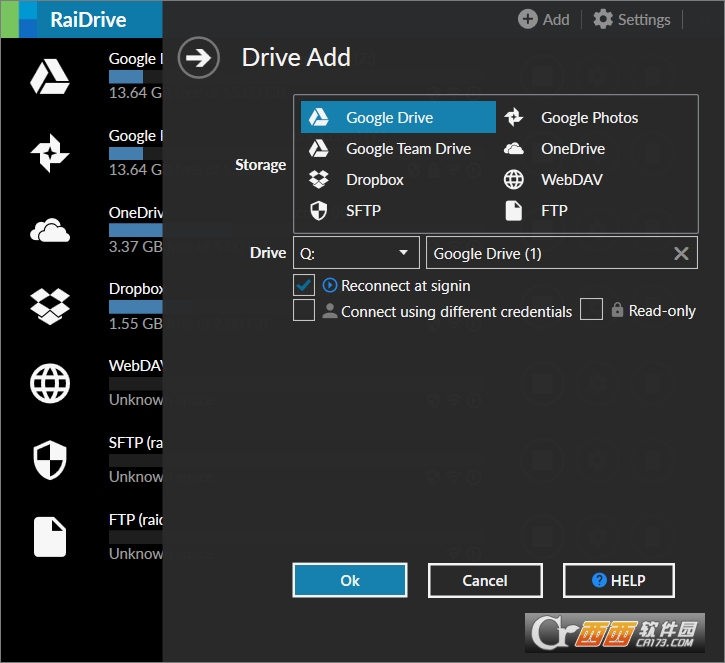Select Google Photos storage type
Image resolution: width=725 pixels, height=663 pixels.
pyautogui.click(x=594, y=117)
